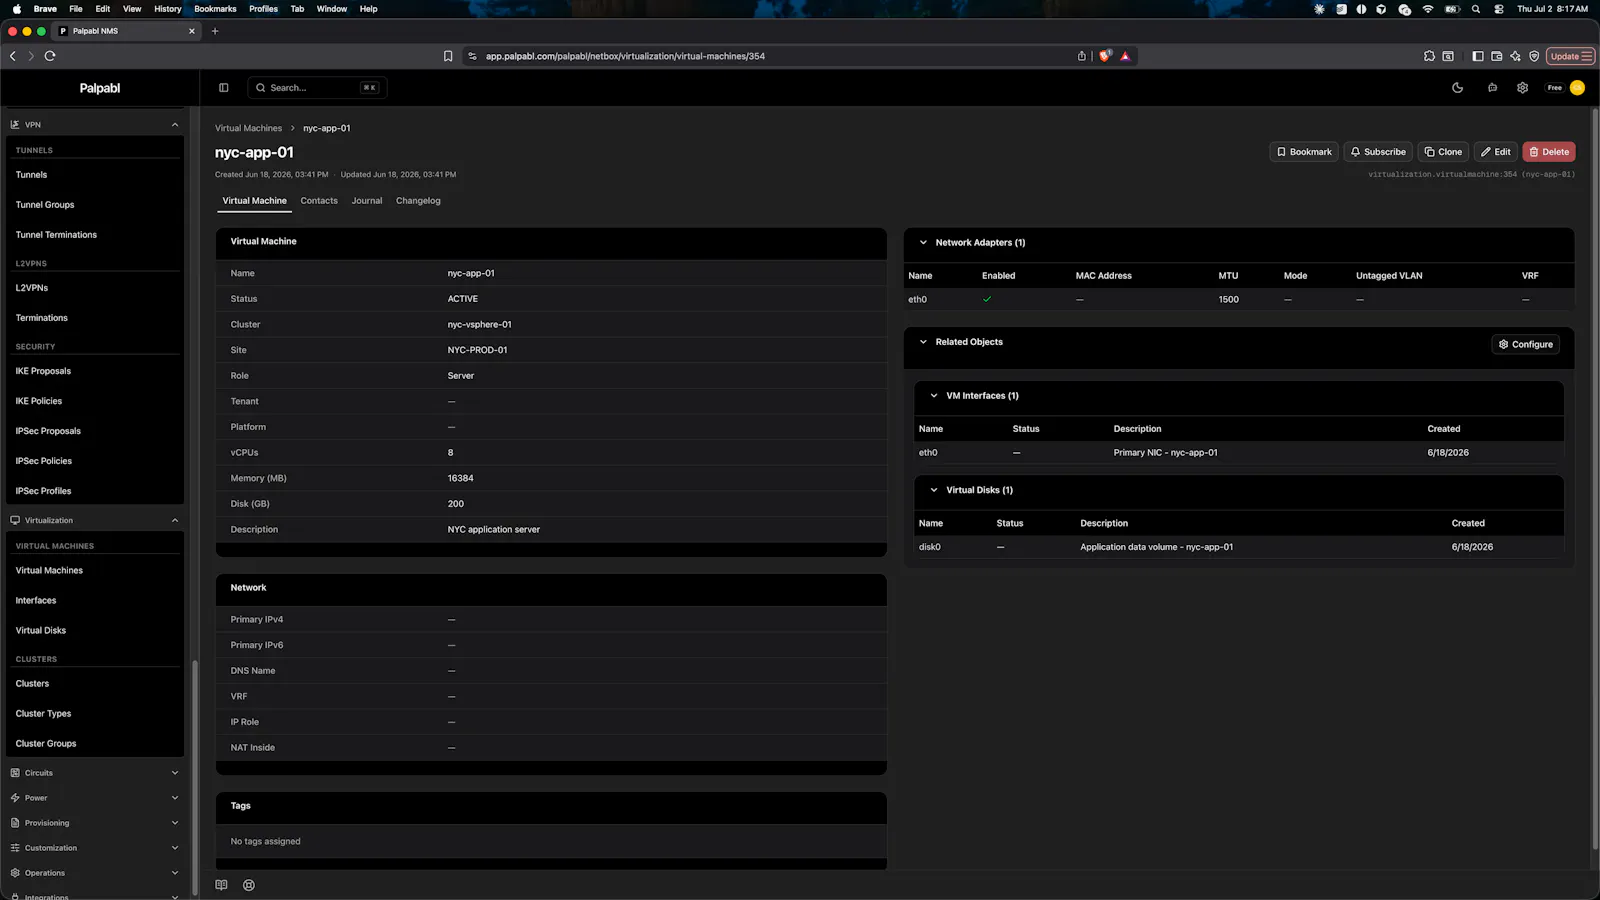
Task: Click the browser address bar URL
Action: click(625, 56)
